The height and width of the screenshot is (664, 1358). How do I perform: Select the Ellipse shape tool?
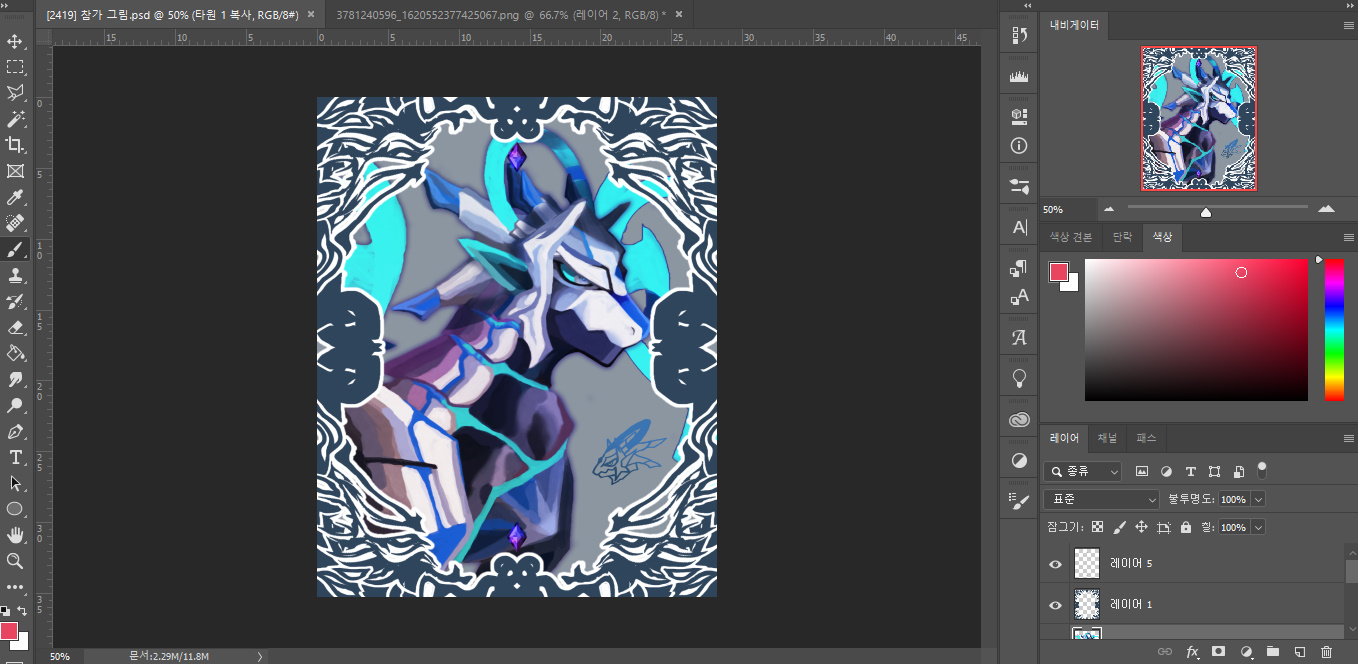pyautogui.click(x=15, y=509)
